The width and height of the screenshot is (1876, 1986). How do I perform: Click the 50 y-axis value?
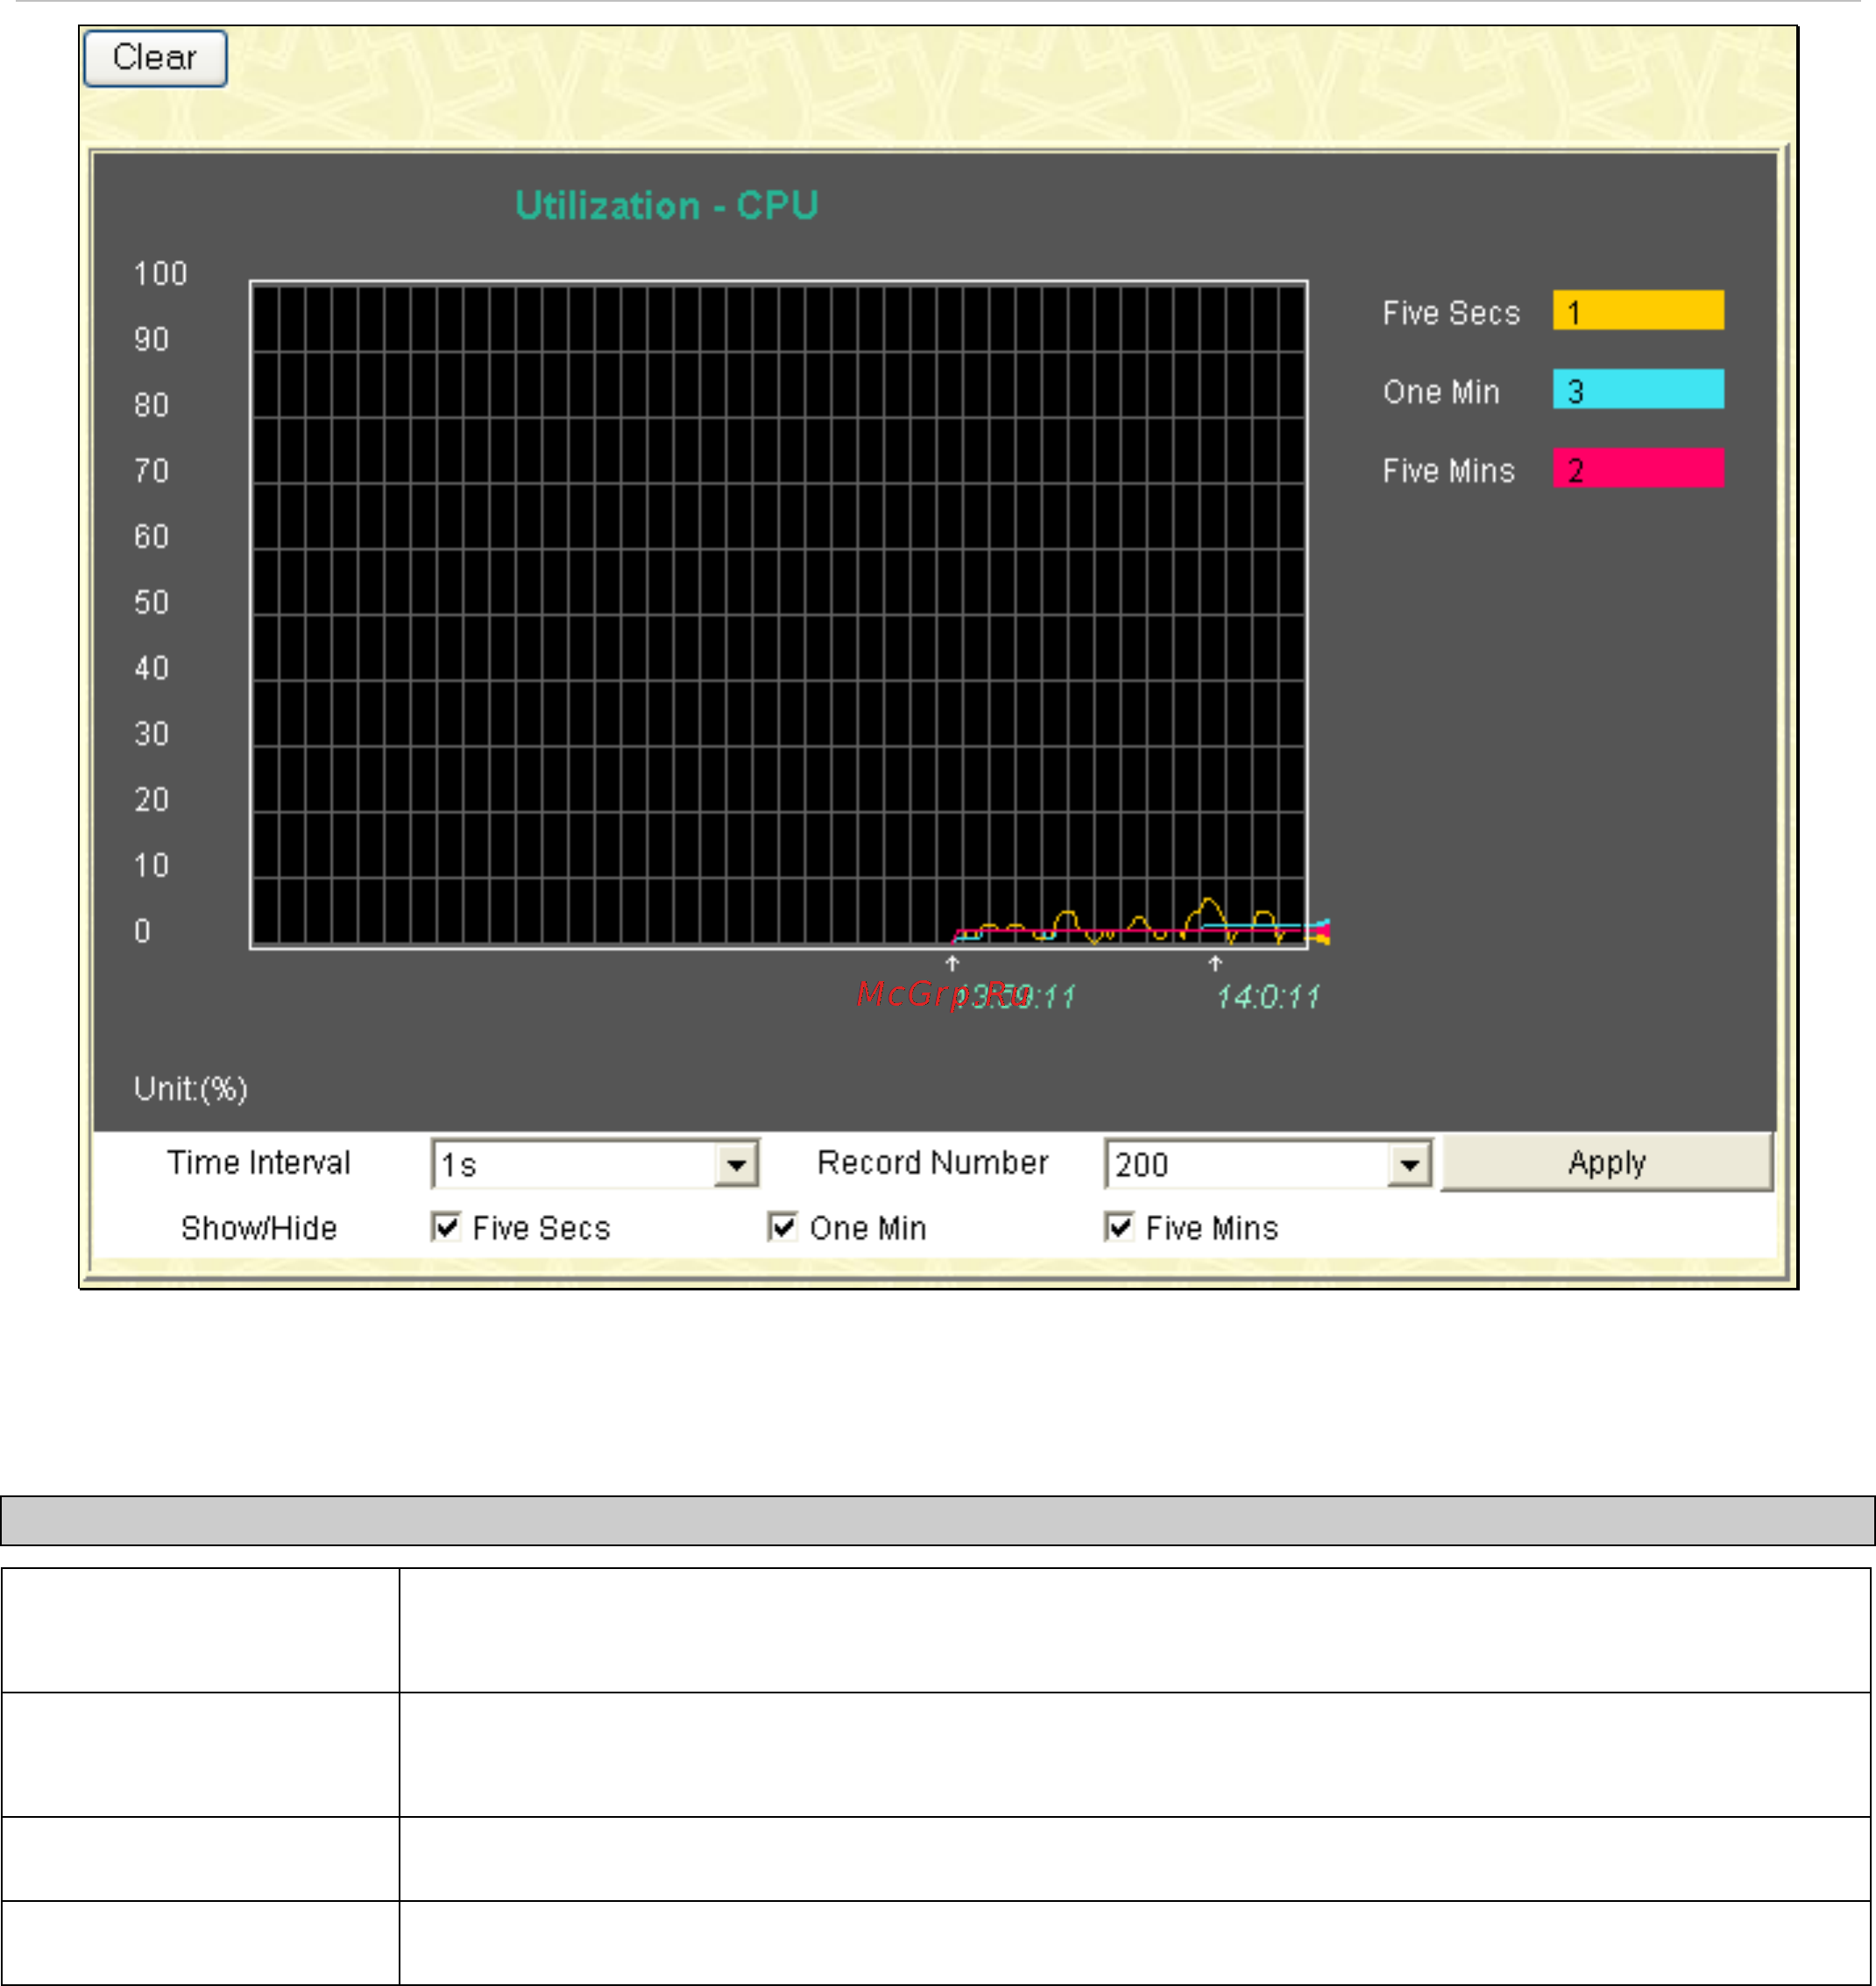pyautogui.click(x=151, y=603)
